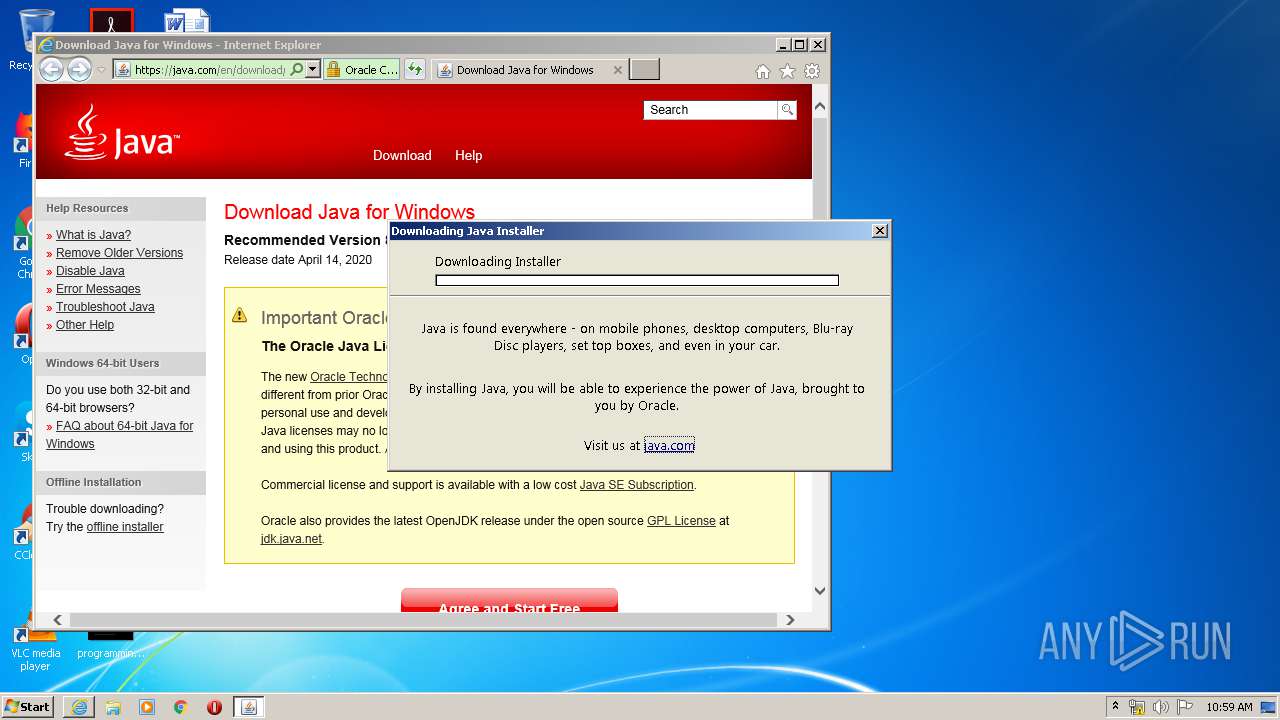
Task: Select the Download Java for Windows tab
Action: coord(524,70)
